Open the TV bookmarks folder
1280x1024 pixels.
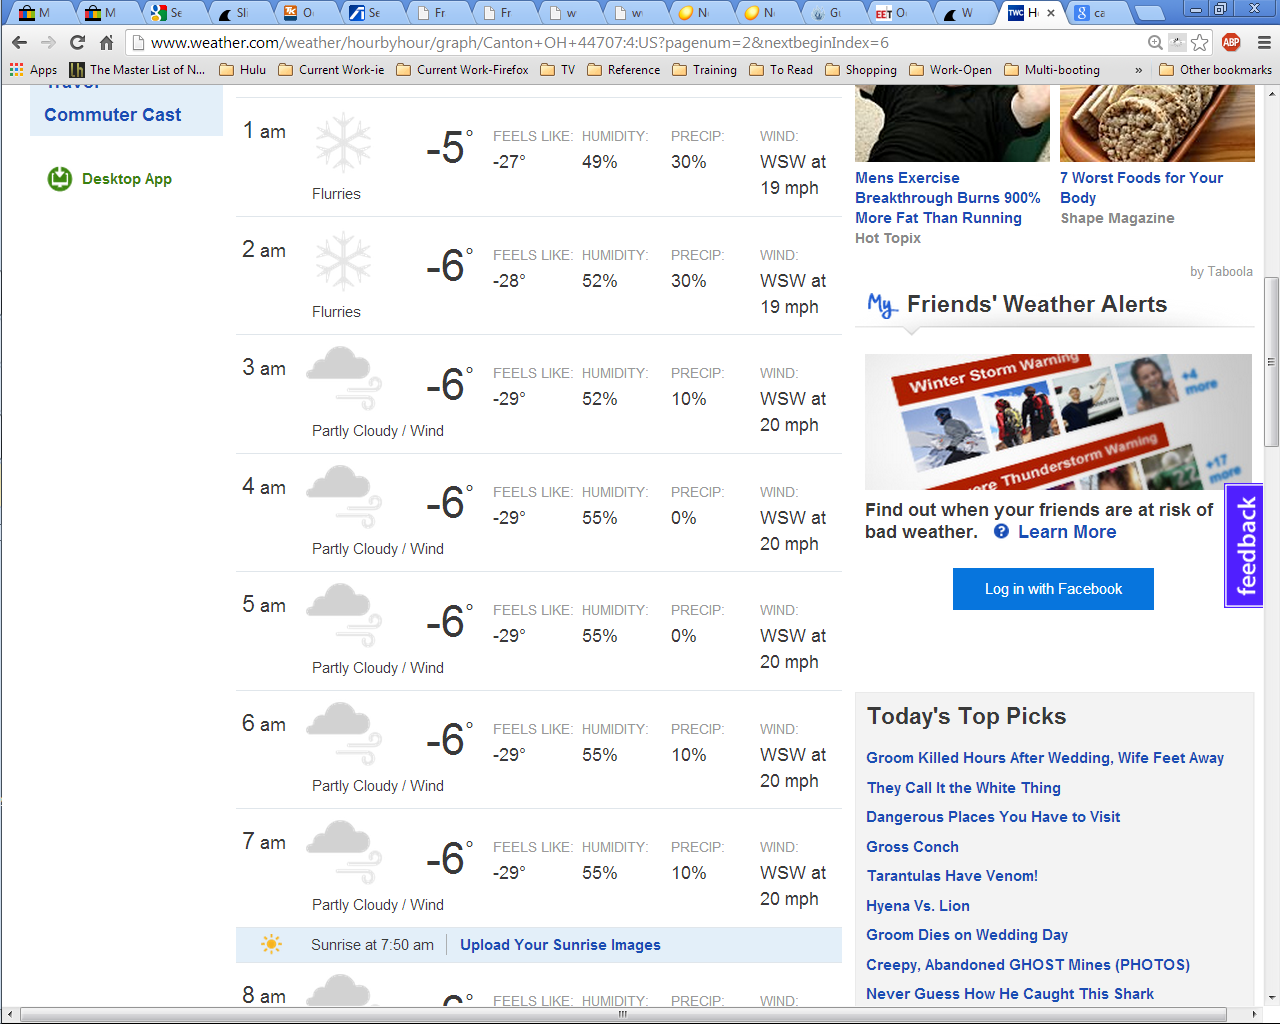point(557,70)
